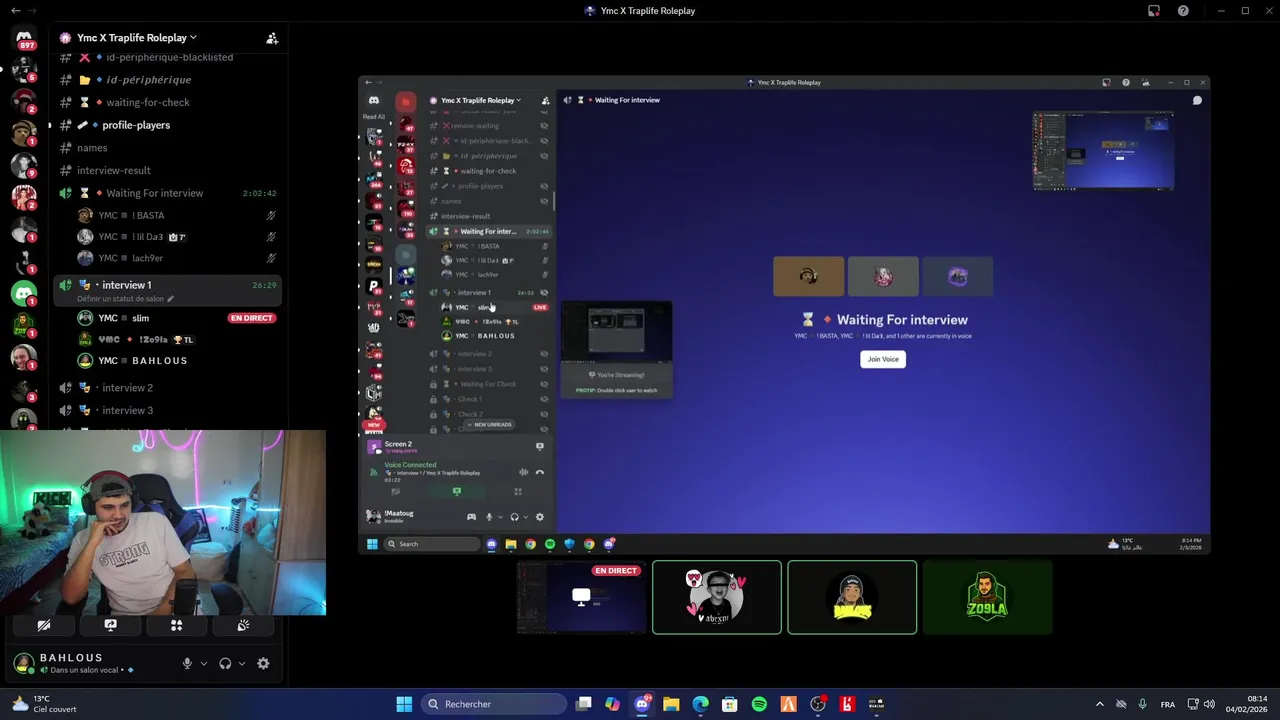This screenshot has height=720, width=1280.
Task: Open the Windows Start button
Action: [x=404, y=704]
